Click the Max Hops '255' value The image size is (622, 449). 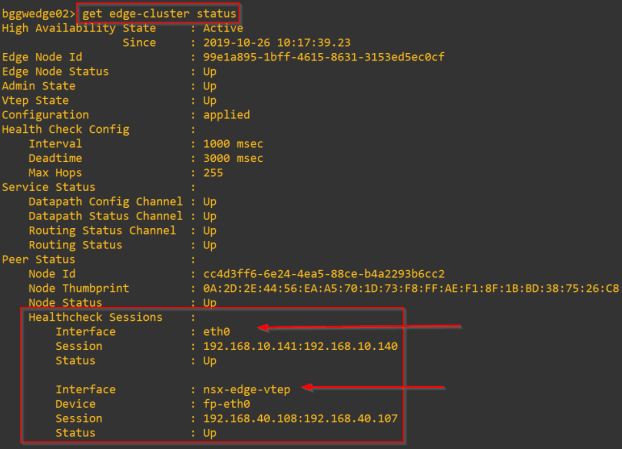pyautogui.click(x=214, y=173)
